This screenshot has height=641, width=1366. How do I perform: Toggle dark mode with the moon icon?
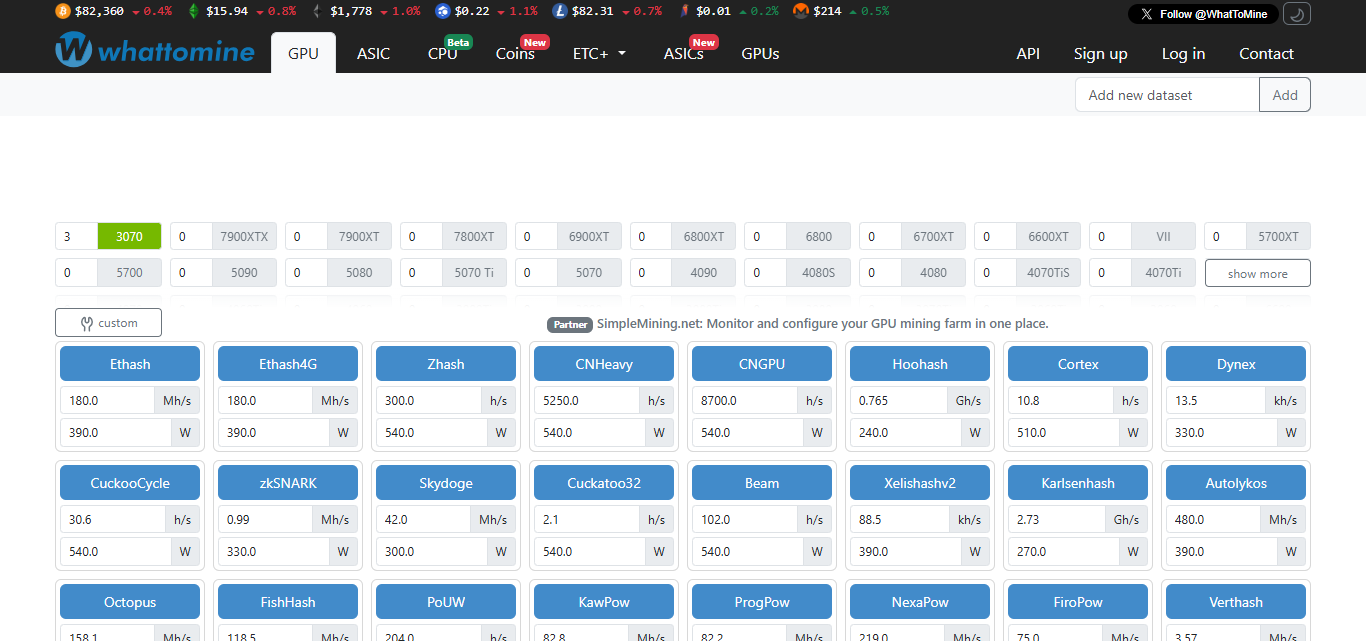[1297, 14]
